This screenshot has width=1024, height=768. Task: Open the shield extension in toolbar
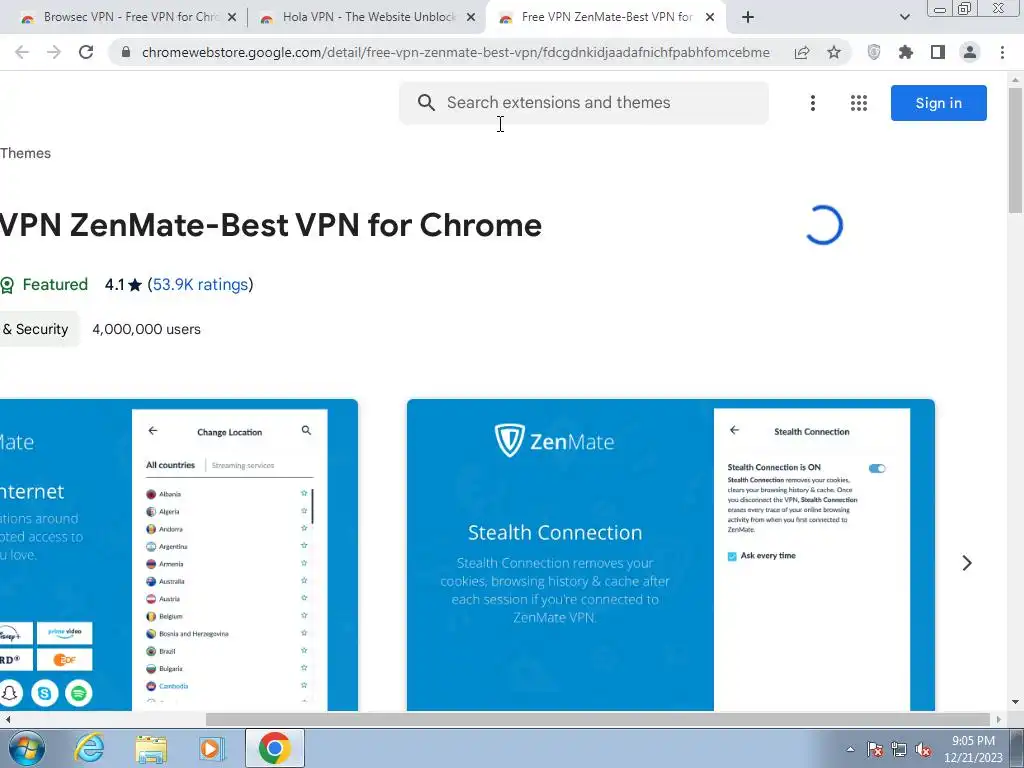click(874, 52)
